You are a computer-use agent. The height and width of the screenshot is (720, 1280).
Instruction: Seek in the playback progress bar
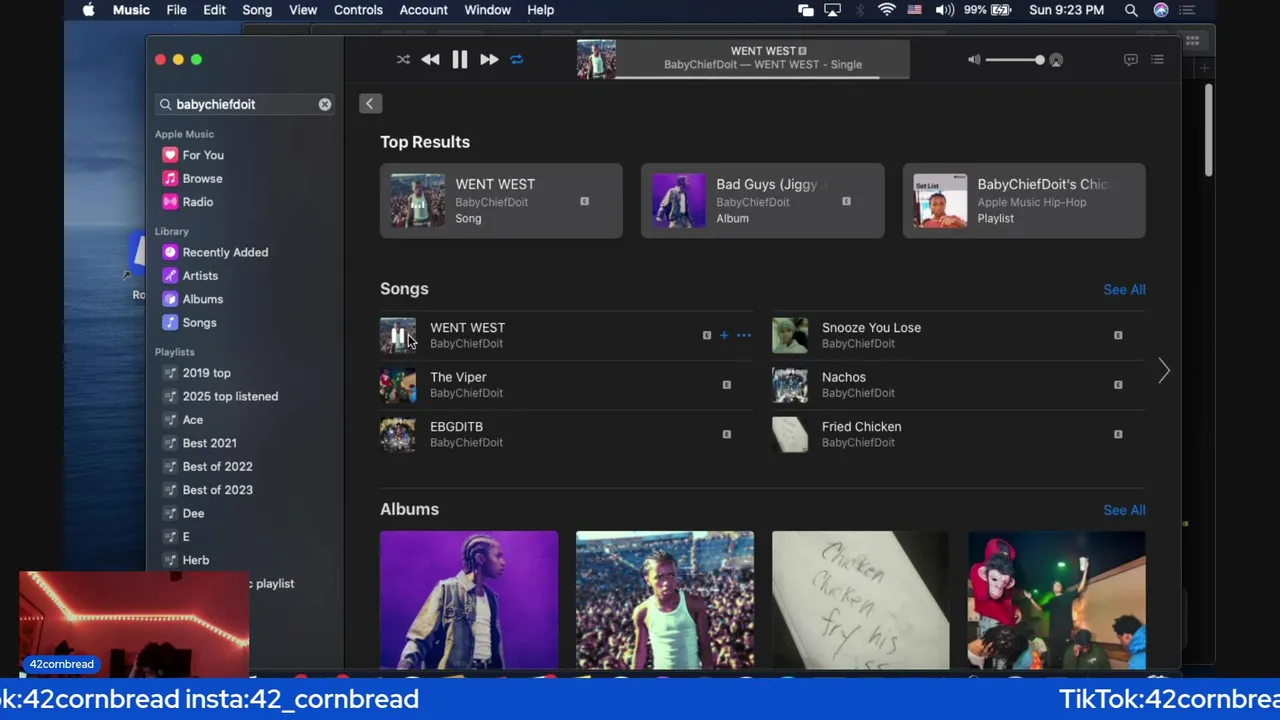click(762, 77)
